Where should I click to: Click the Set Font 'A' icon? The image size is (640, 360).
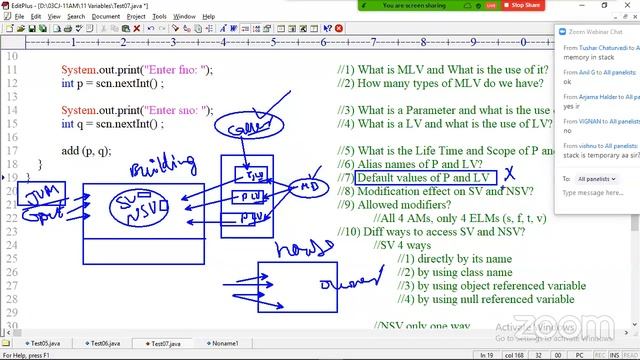point(223,29)
